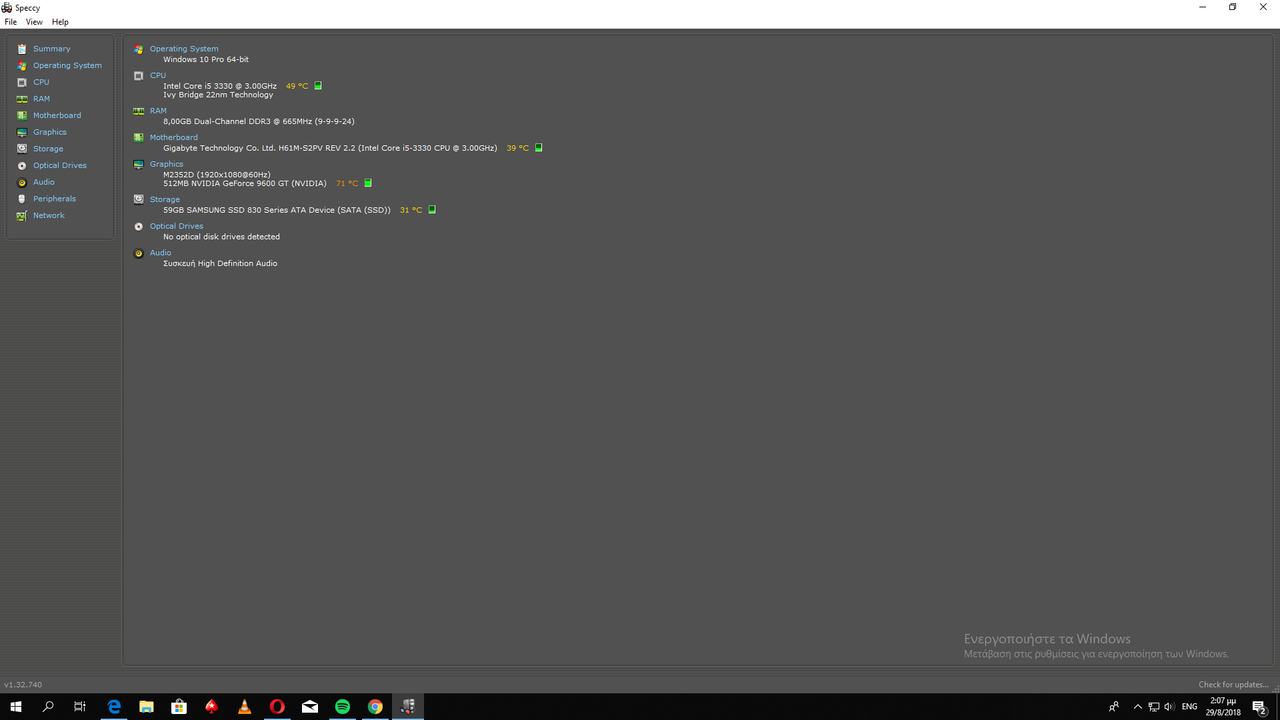Open the notification center icon
The width and height of the screenshot is (1280, 720).
[1260, 707]
